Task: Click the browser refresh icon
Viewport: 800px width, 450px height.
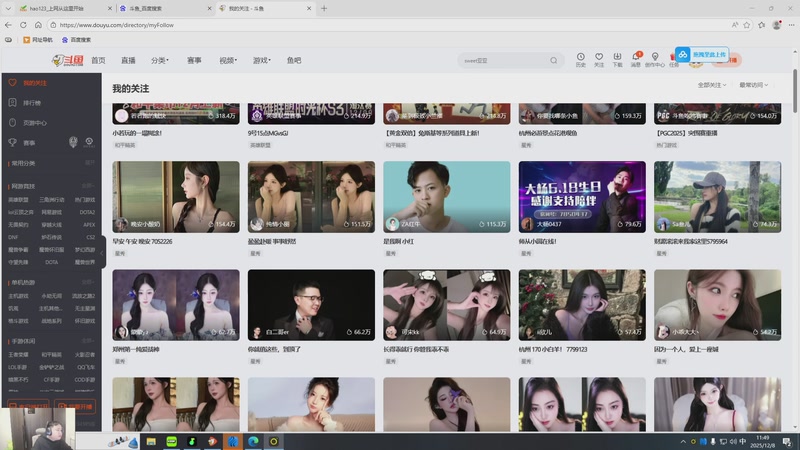Action: [x=23, y=24]
